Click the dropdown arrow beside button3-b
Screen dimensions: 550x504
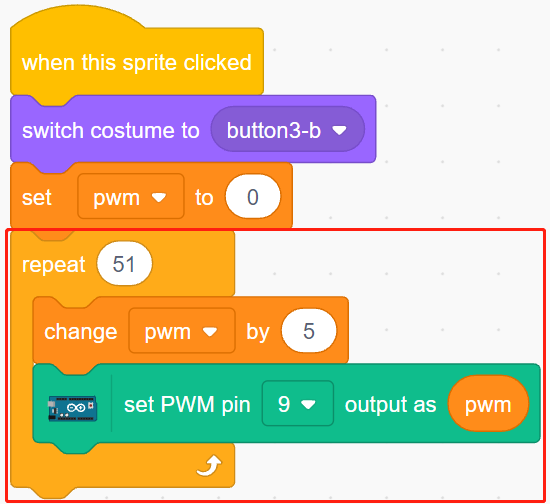coord(339,130)
